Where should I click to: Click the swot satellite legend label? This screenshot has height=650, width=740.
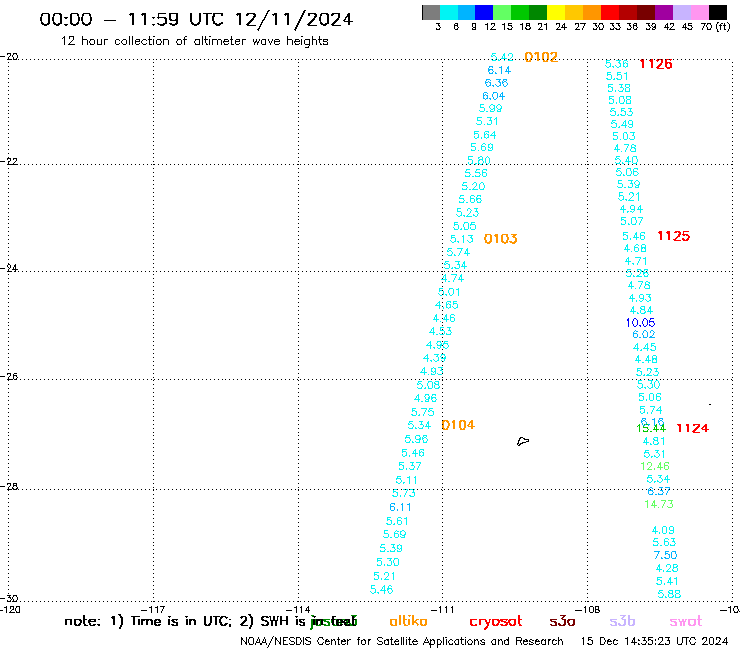click(x=686, y=621)
